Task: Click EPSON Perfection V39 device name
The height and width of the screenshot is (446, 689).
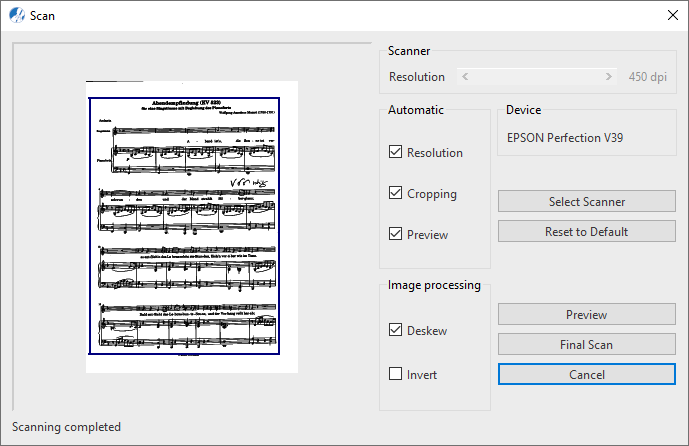Action: tap(565, 138)
